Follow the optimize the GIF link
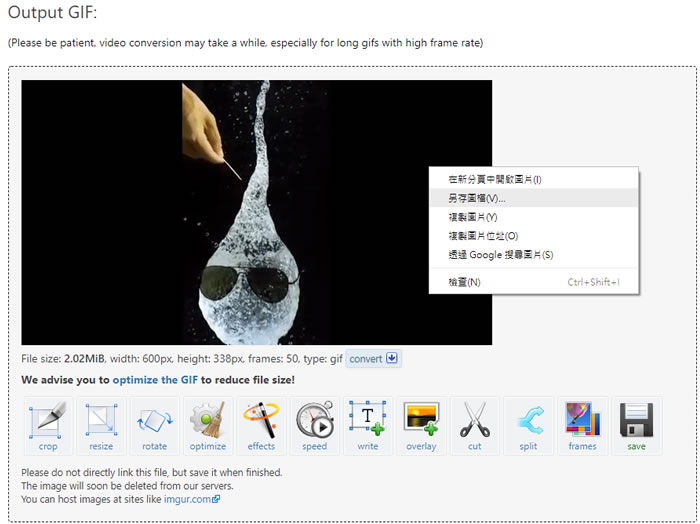700x524 pixels. [x=155, y=380]
